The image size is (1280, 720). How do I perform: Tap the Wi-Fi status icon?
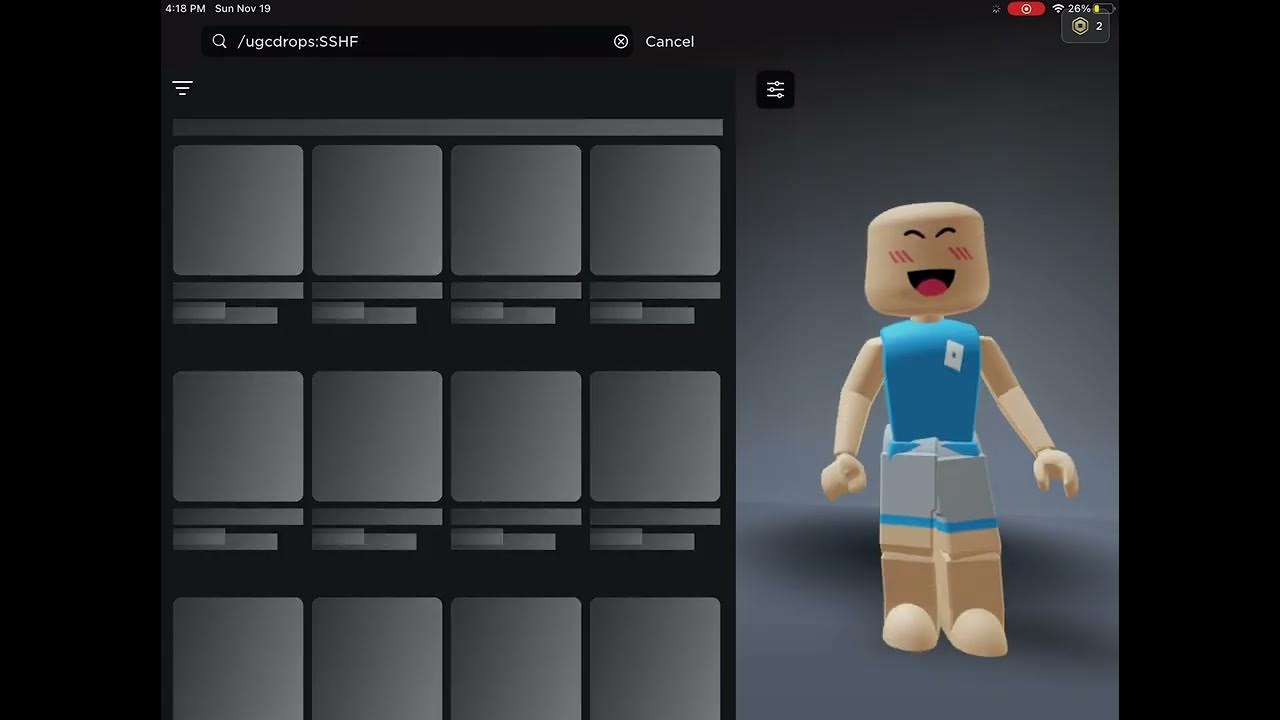[x=1058, y=9]
